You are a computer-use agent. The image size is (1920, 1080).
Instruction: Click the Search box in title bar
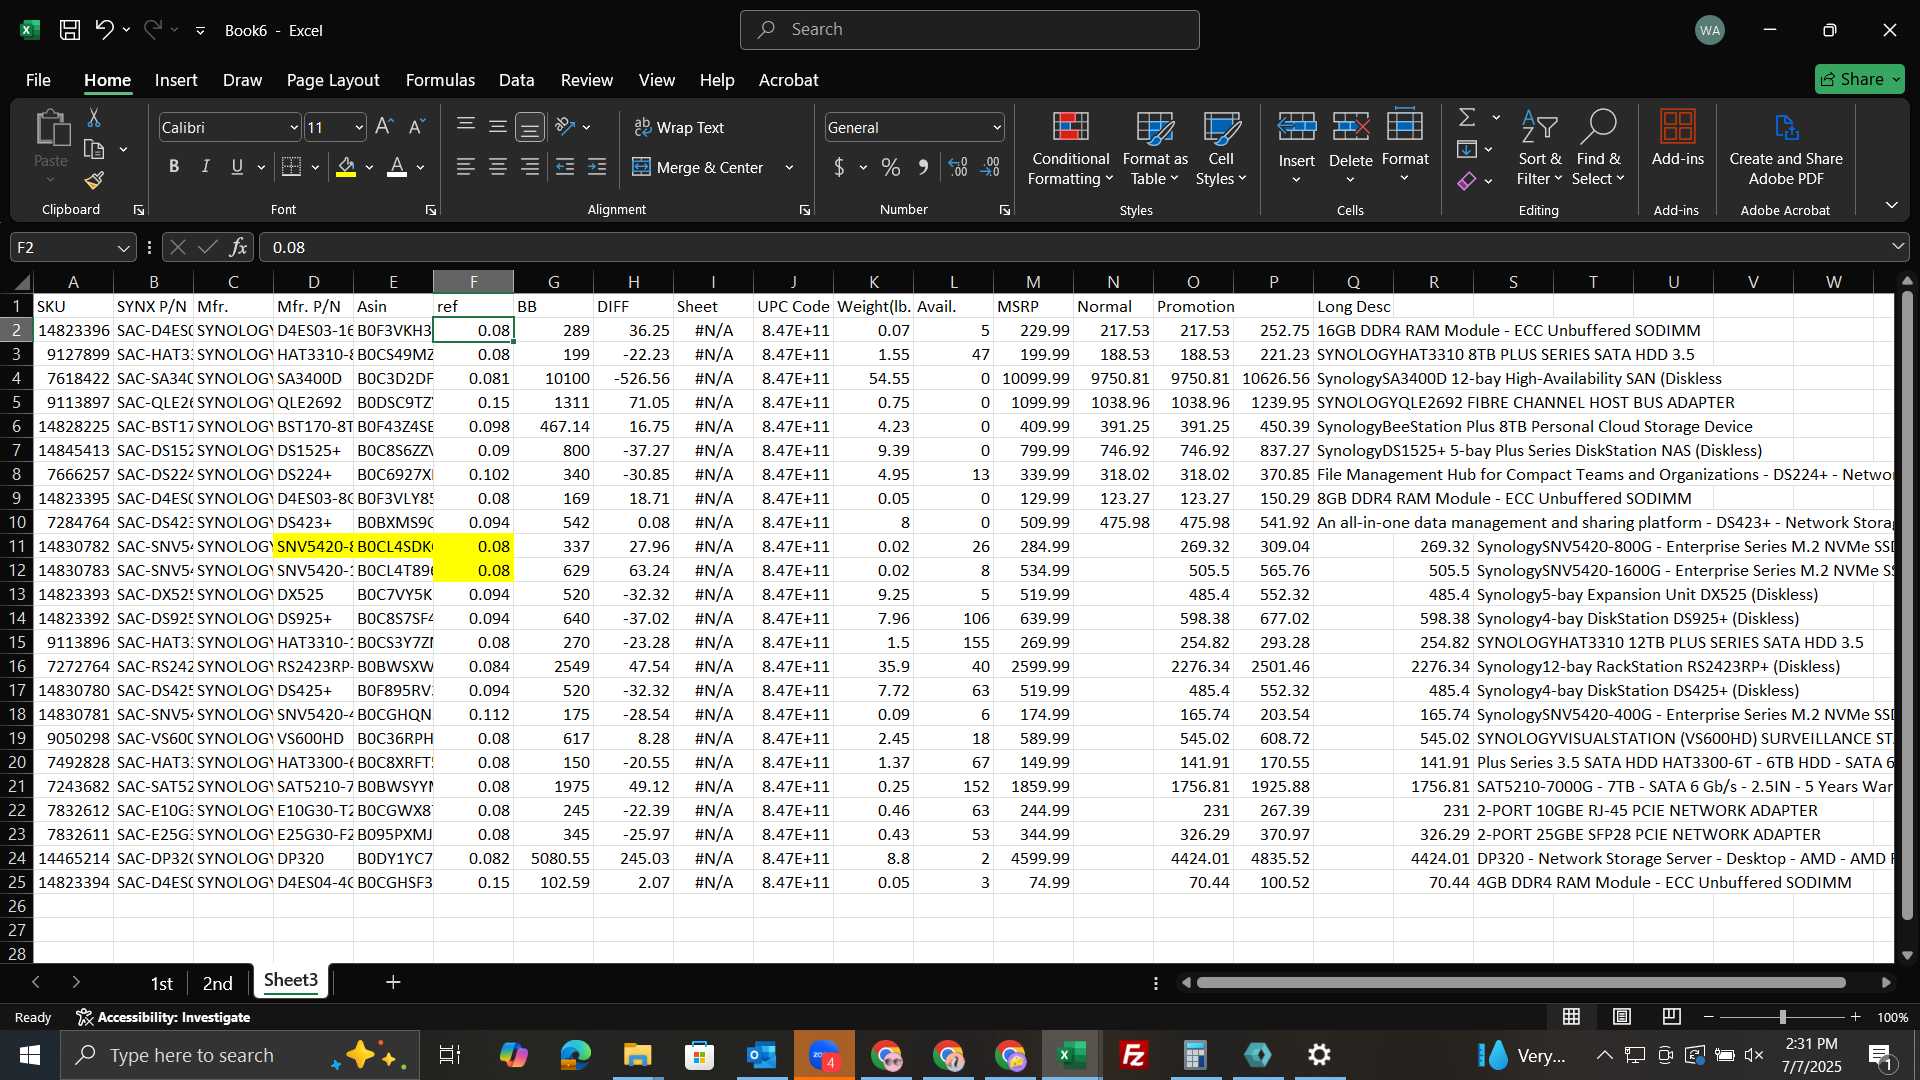(969, 30)
